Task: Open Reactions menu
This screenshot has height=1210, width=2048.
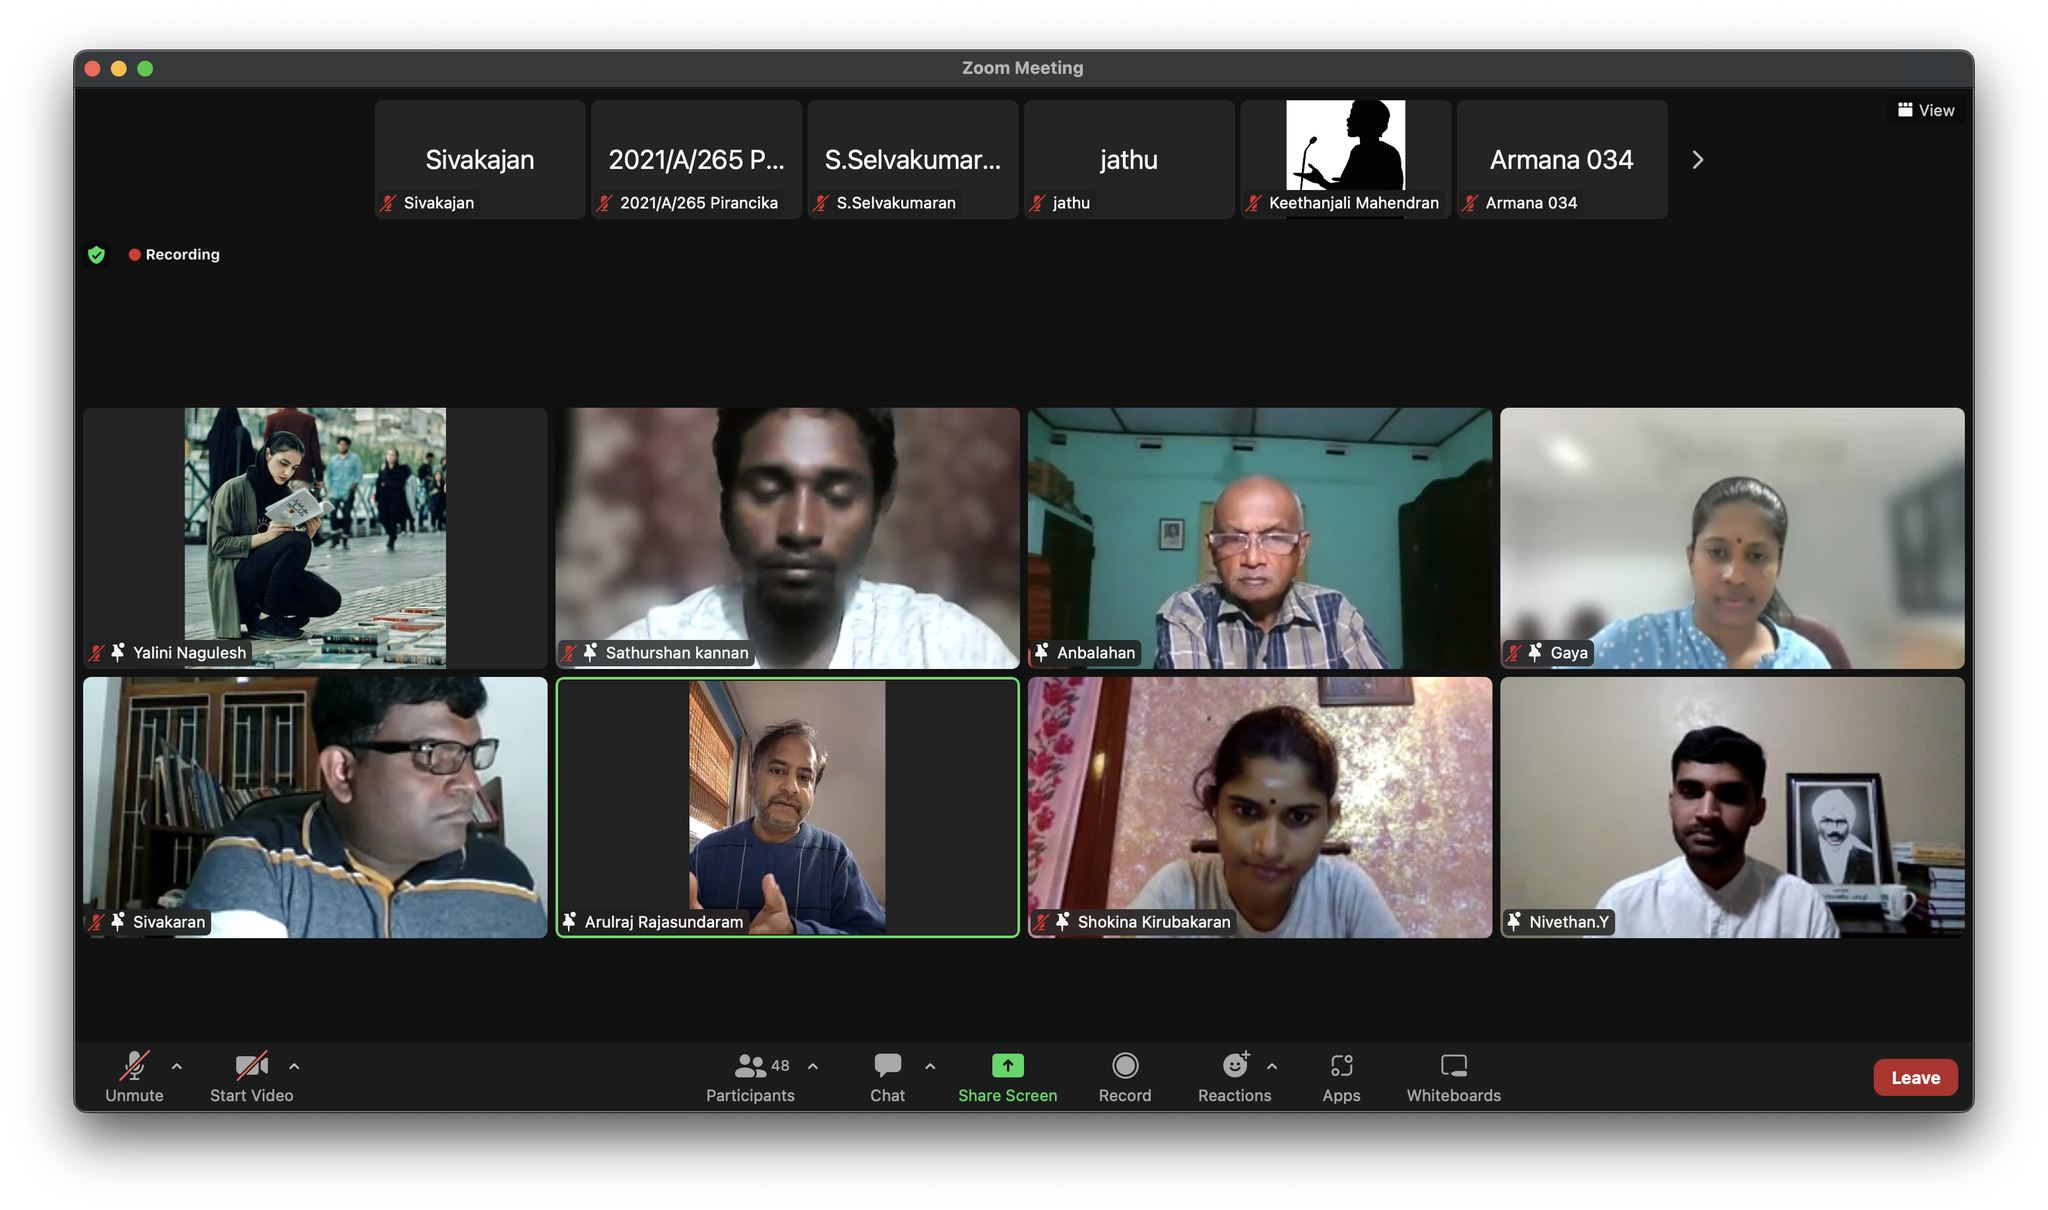Action: click(1234, 1077)
